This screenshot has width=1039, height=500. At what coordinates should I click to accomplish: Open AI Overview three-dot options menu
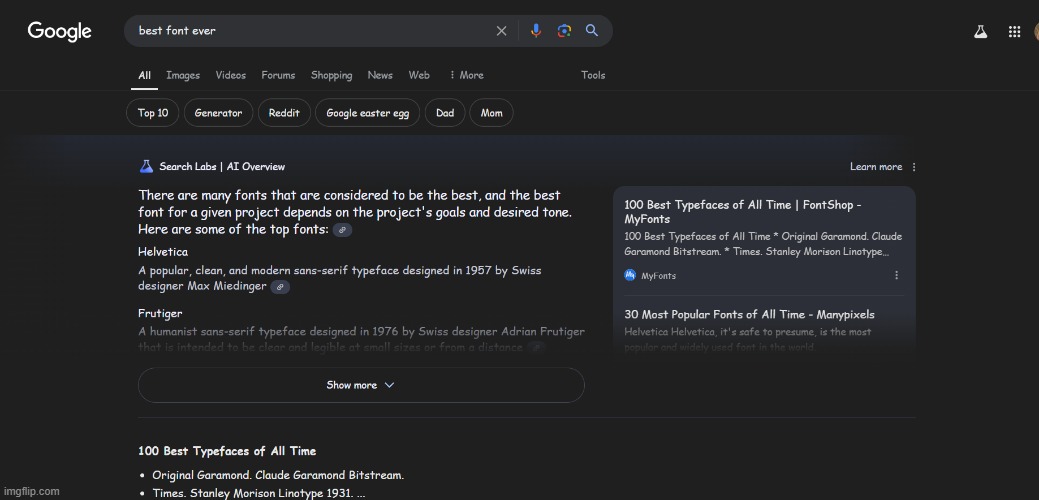point(914,167)
